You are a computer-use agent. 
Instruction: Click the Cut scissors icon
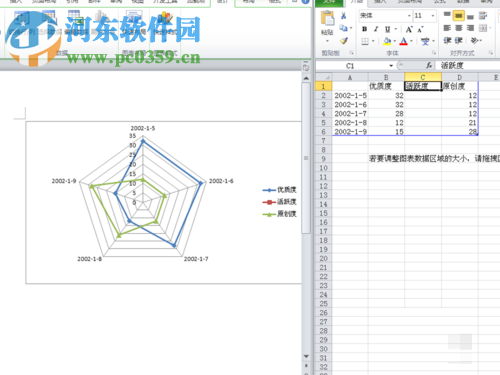tap(344, 16)
